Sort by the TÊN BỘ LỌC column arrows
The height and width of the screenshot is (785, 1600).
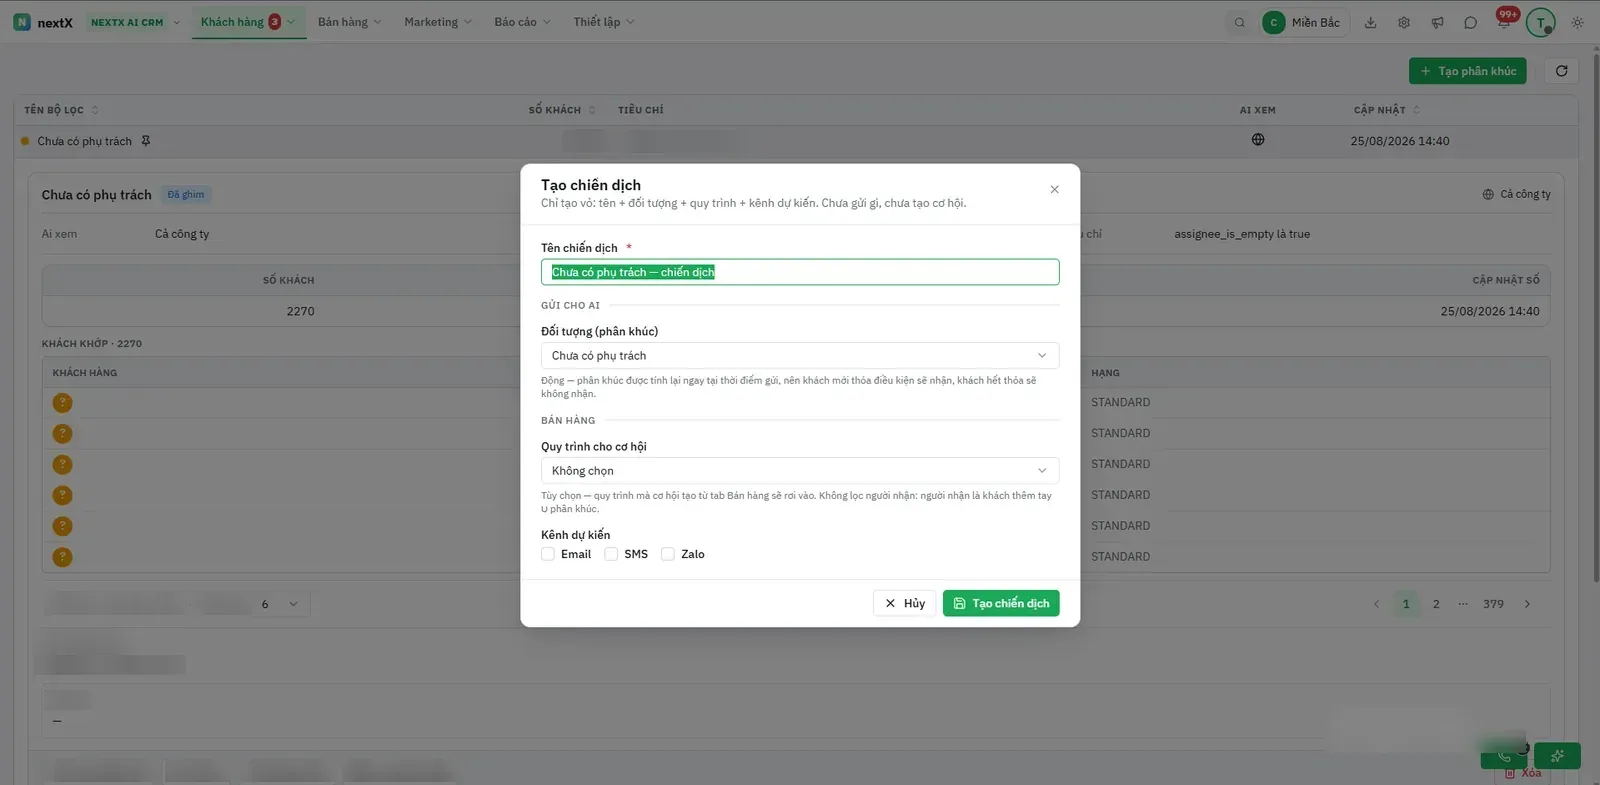click(x=95, y=110)
